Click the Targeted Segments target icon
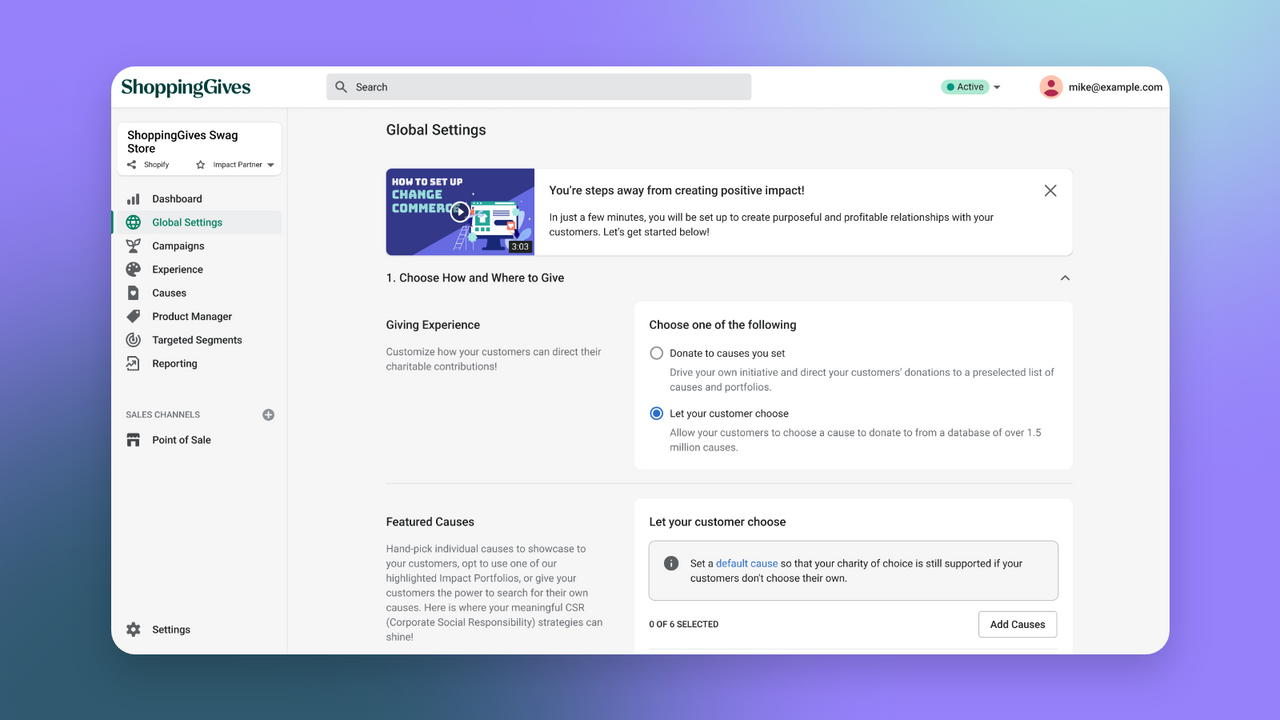 133,340
